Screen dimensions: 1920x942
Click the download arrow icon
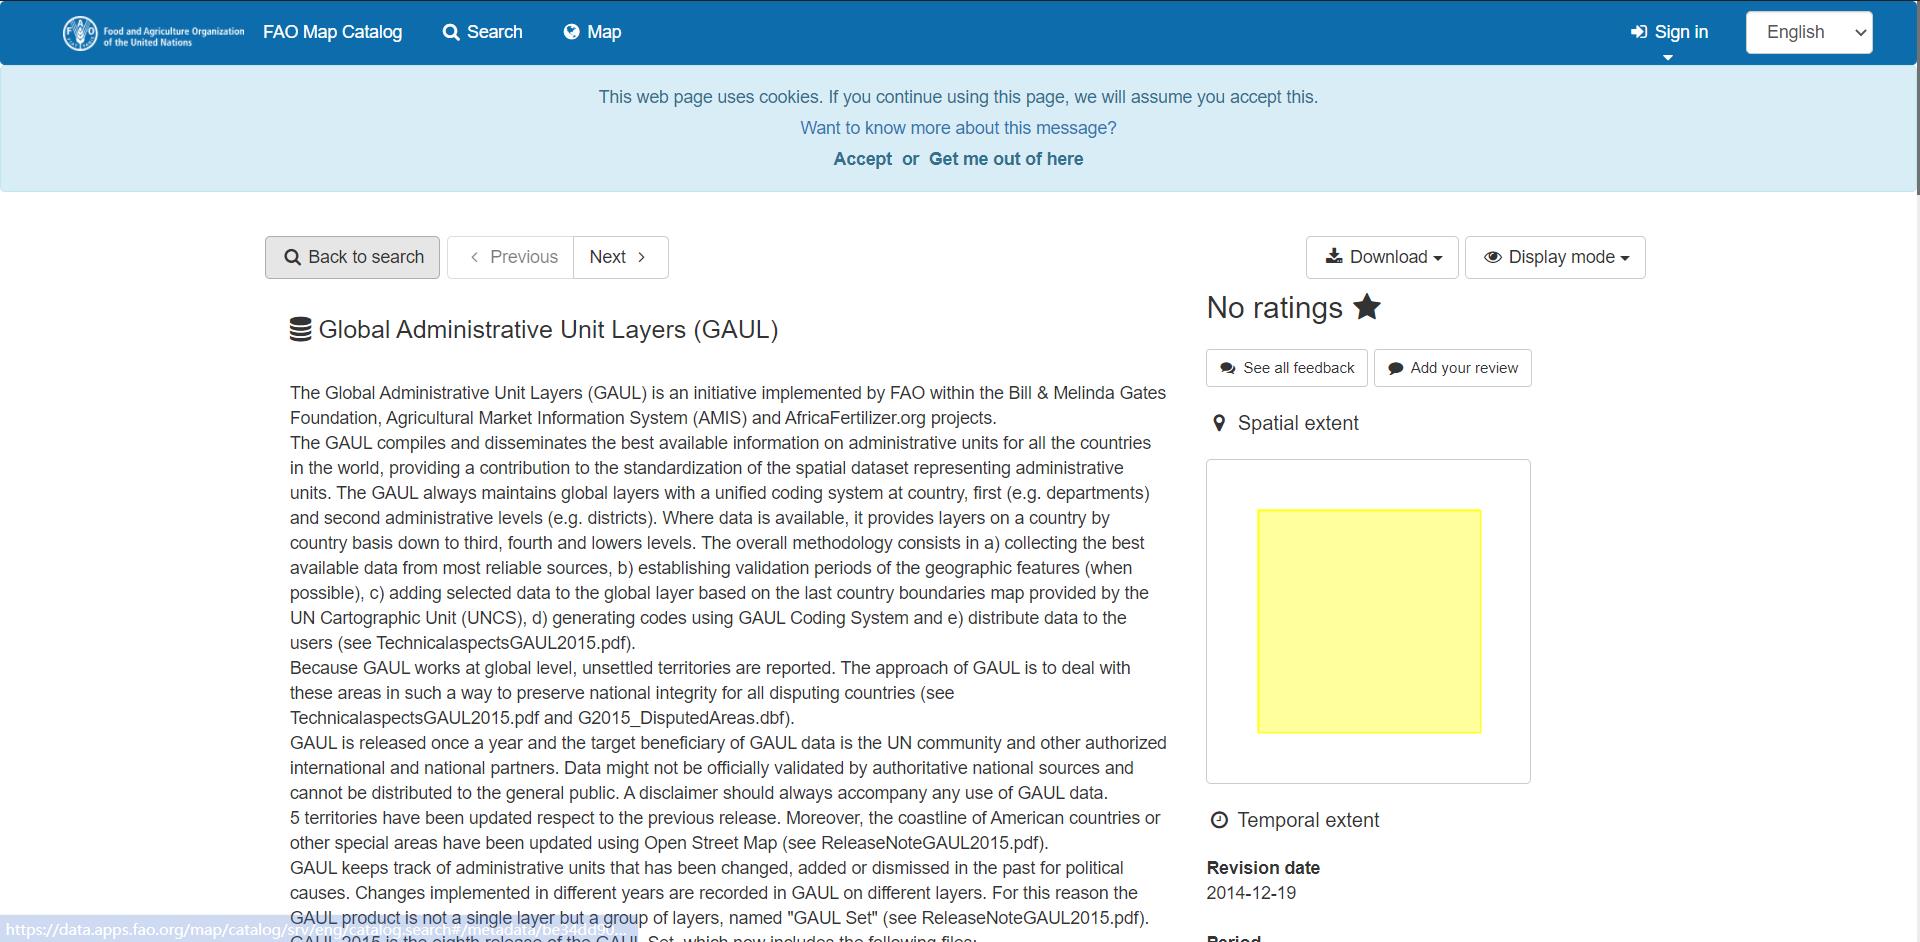pos(1334,256)
